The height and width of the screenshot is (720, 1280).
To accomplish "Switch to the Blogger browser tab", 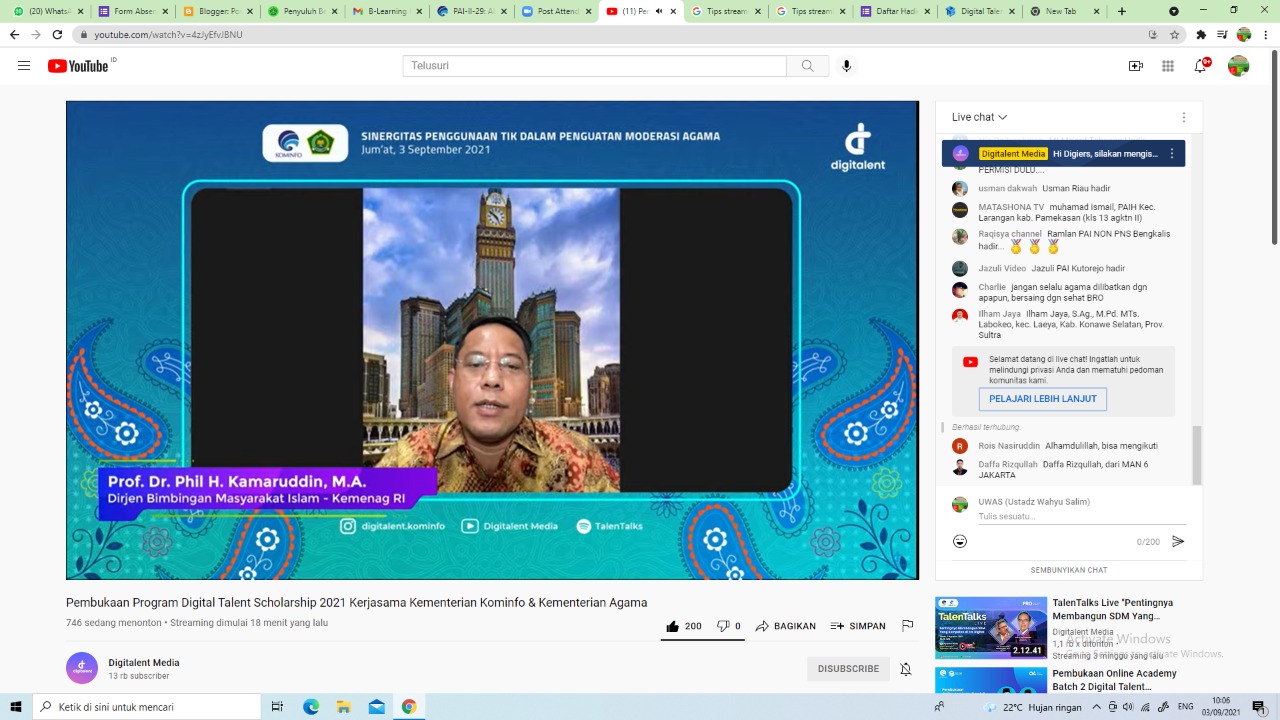I will click(x=218, y=11).
